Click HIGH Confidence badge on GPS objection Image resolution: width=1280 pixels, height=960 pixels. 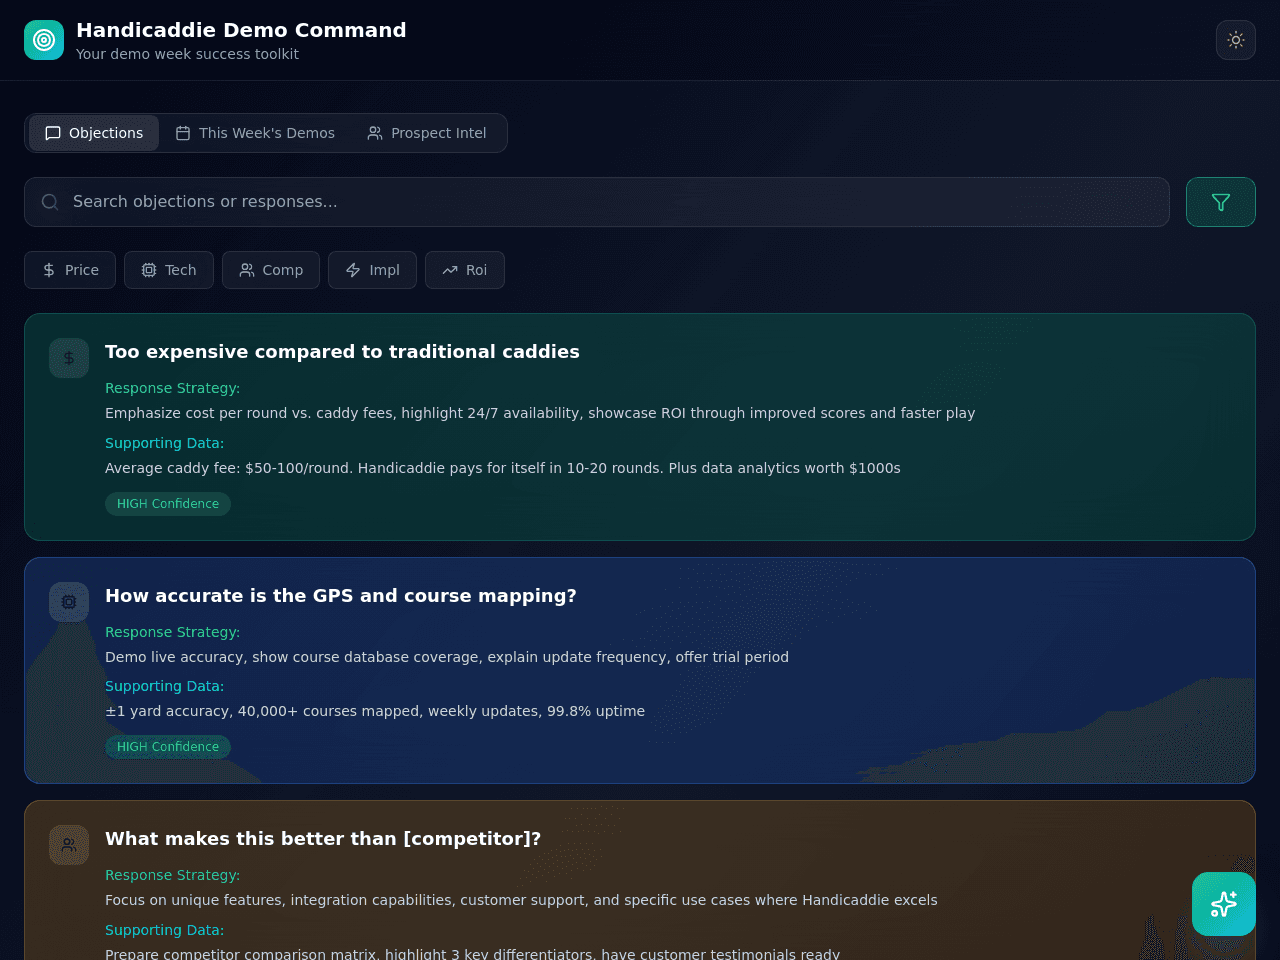pos(168,747)
